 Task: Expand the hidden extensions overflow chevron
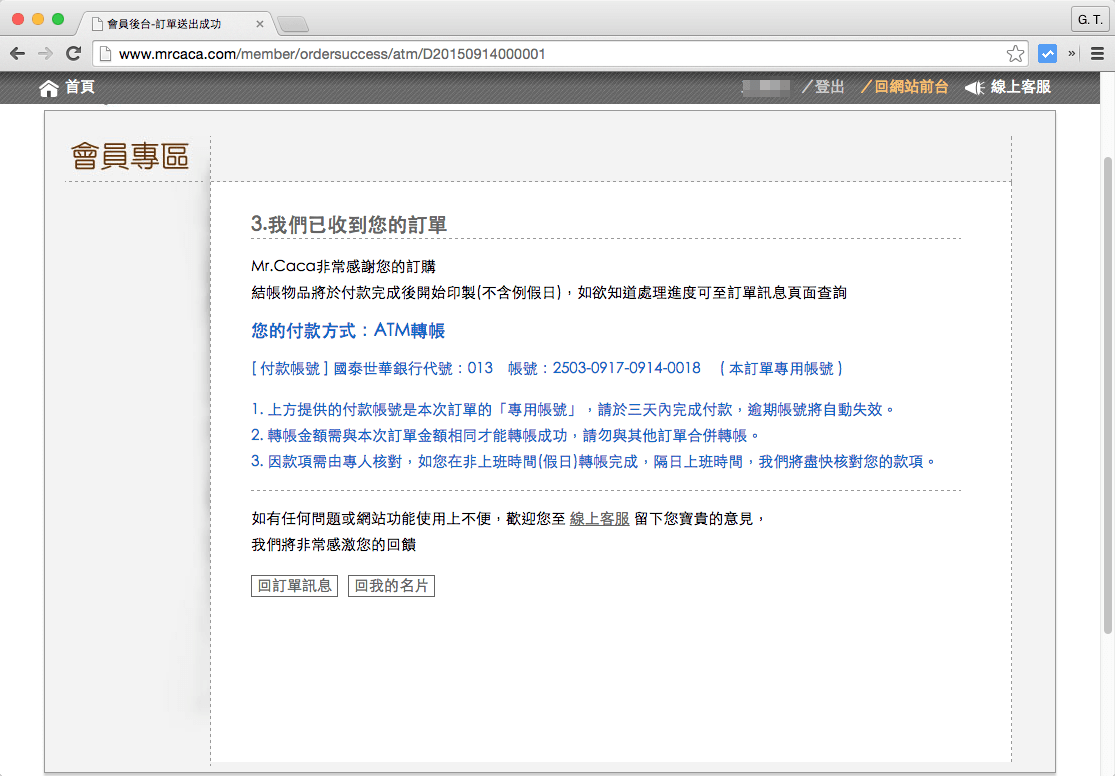tap(1072, 54)
